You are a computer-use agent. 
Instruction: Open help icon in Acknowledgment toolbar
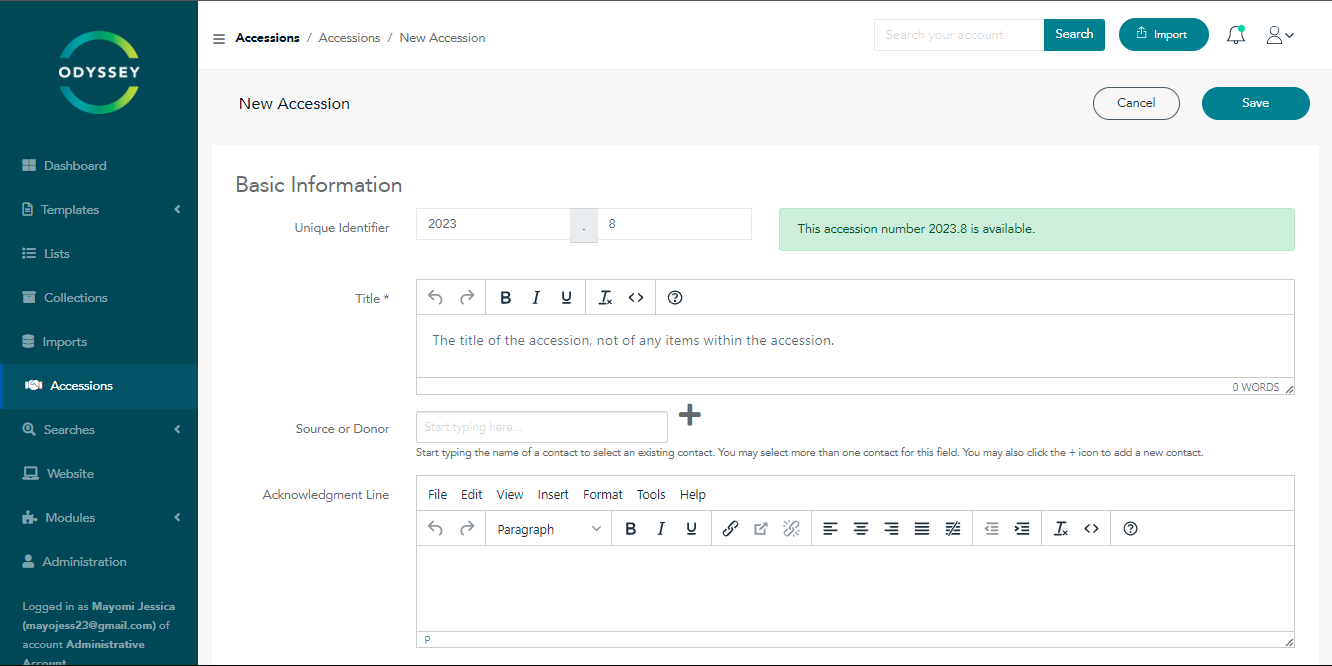[1131, 529]
